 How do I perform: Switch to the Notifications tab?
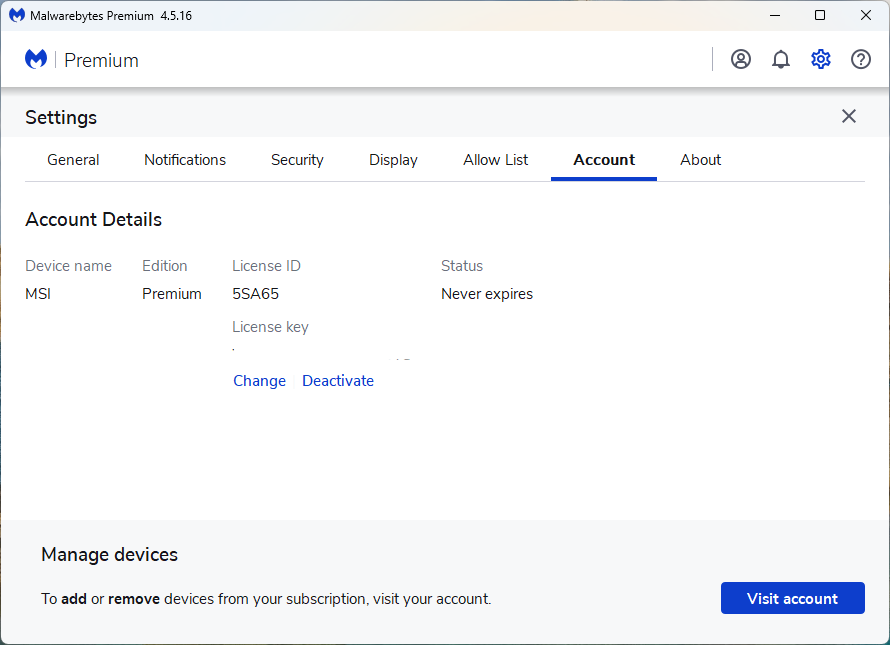pos(185,160)
